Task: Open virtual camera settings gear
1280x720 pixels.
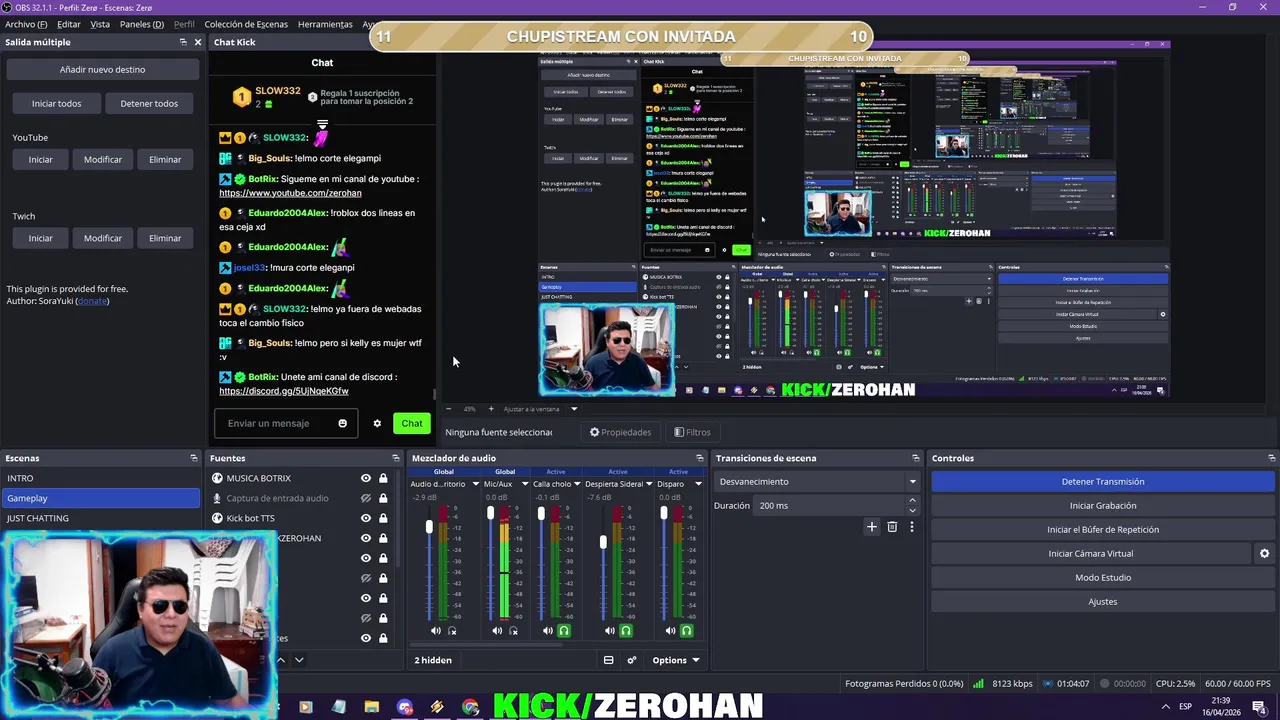Action: click(x=1264, y=553)
